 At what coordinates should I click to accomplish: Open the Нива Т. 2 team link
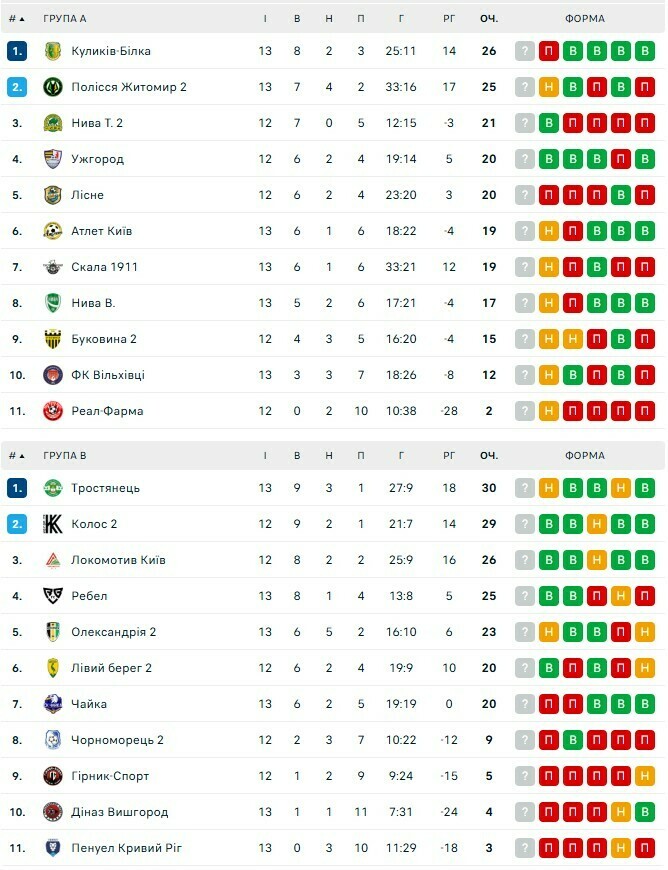[x=97, y=123]
